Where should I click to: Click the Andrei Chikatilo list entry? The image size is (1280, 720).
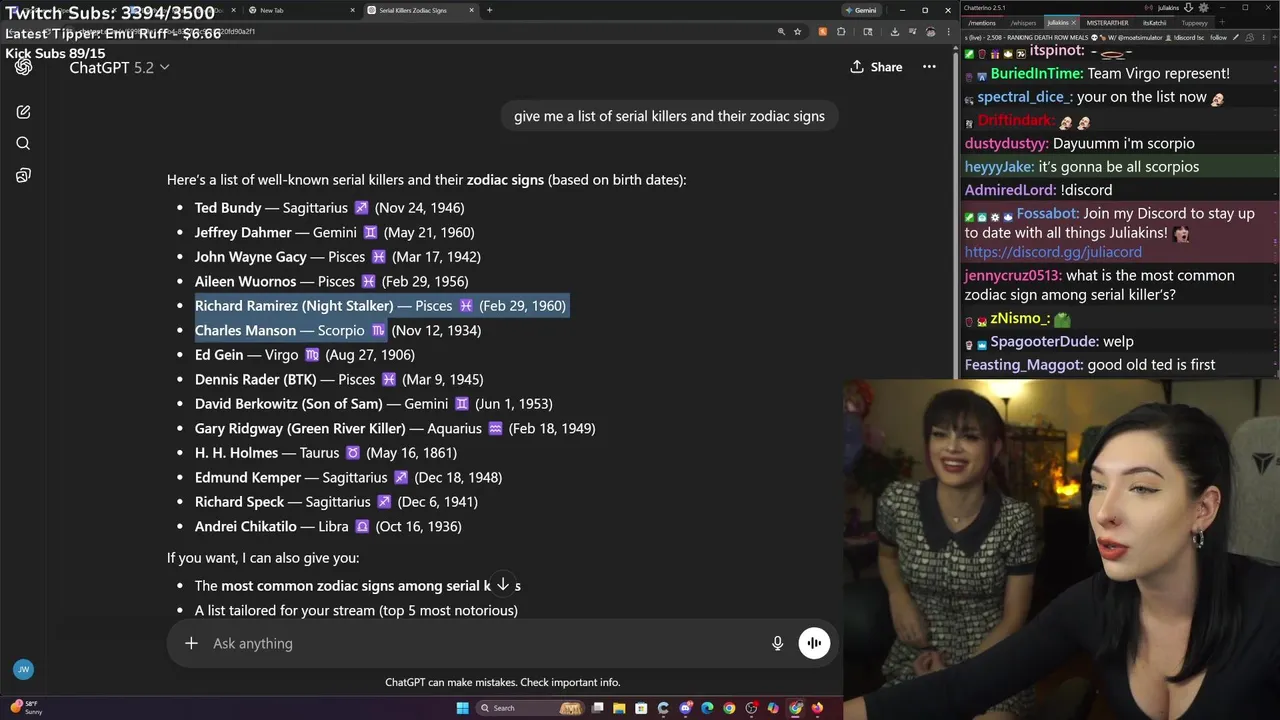coord(328,526)
